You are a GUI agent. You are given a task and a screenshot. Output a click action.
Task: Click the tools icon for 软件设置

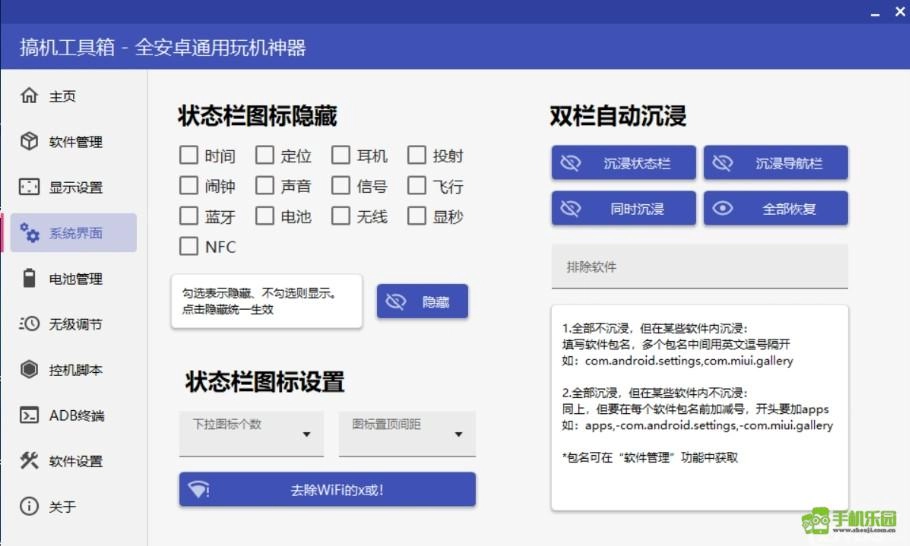point(29,461)
